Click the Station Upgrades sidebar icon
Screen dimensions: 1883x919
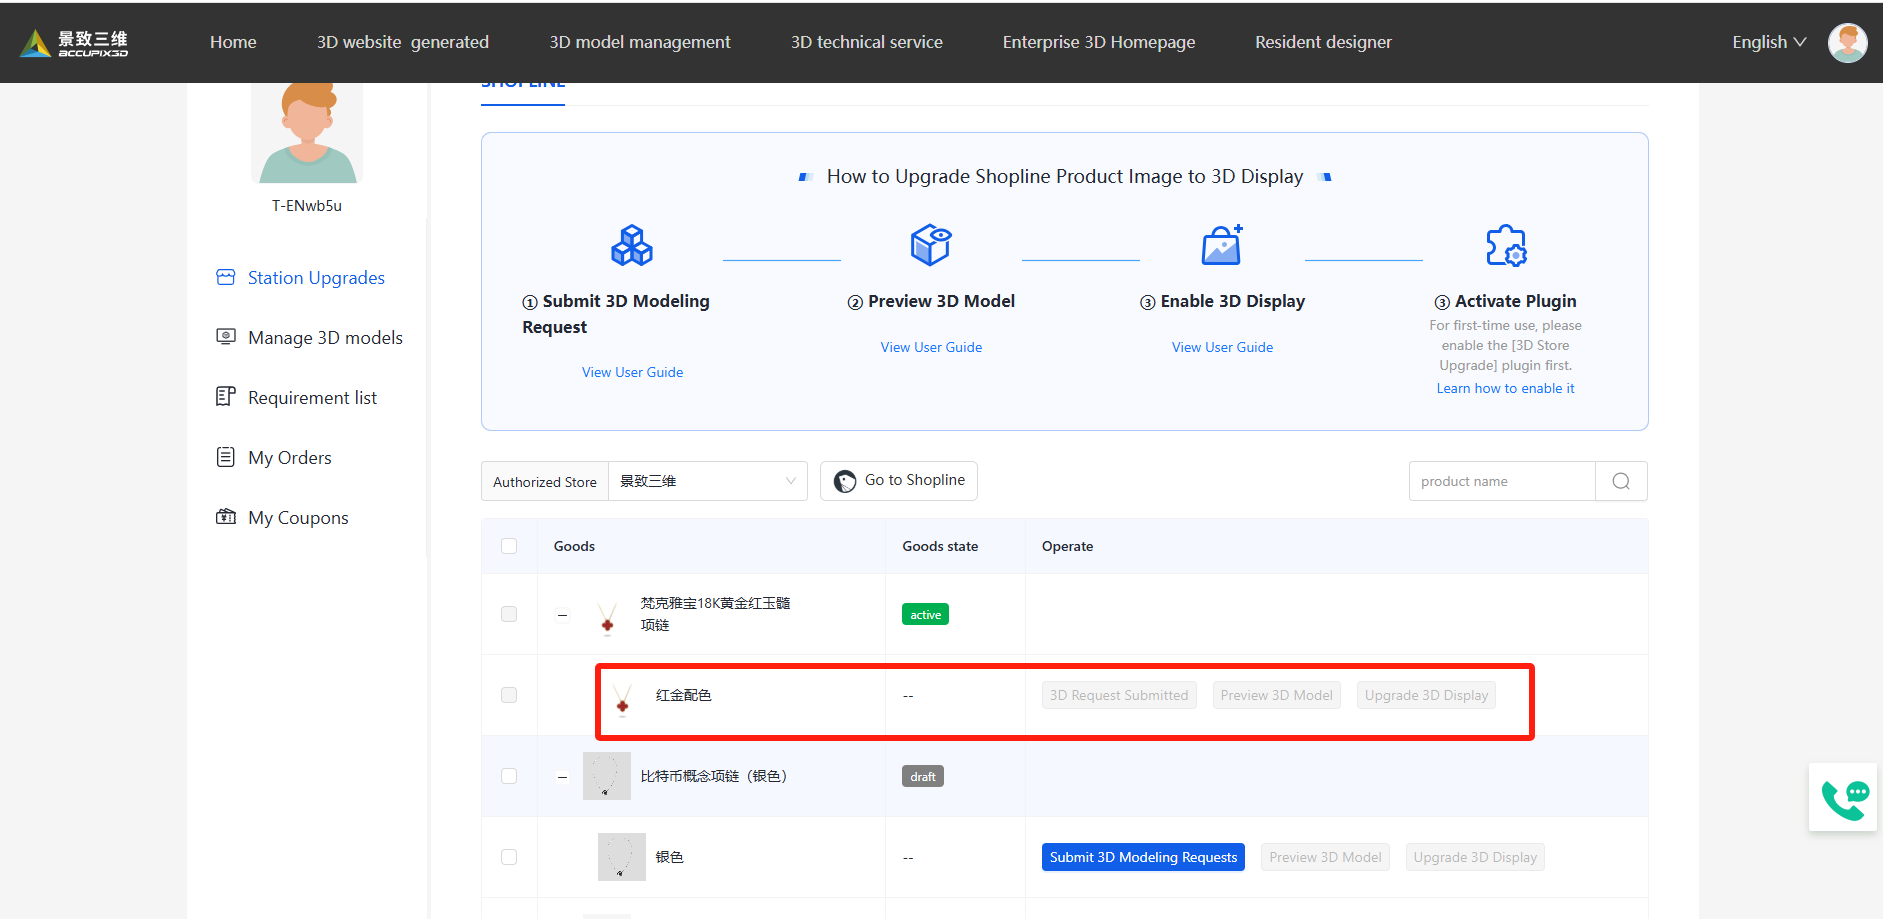click(226, 277)
